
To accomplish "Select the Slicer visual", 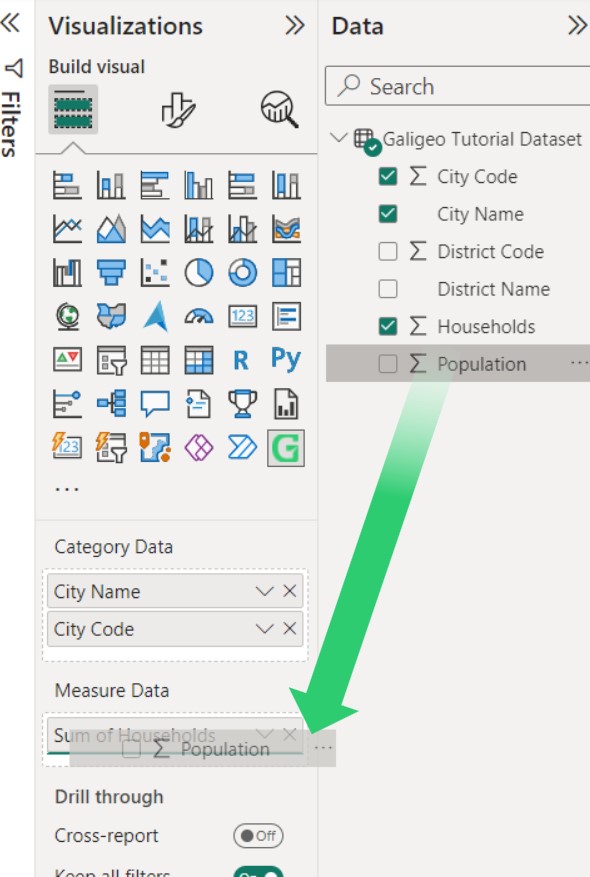I will [111, 360].
